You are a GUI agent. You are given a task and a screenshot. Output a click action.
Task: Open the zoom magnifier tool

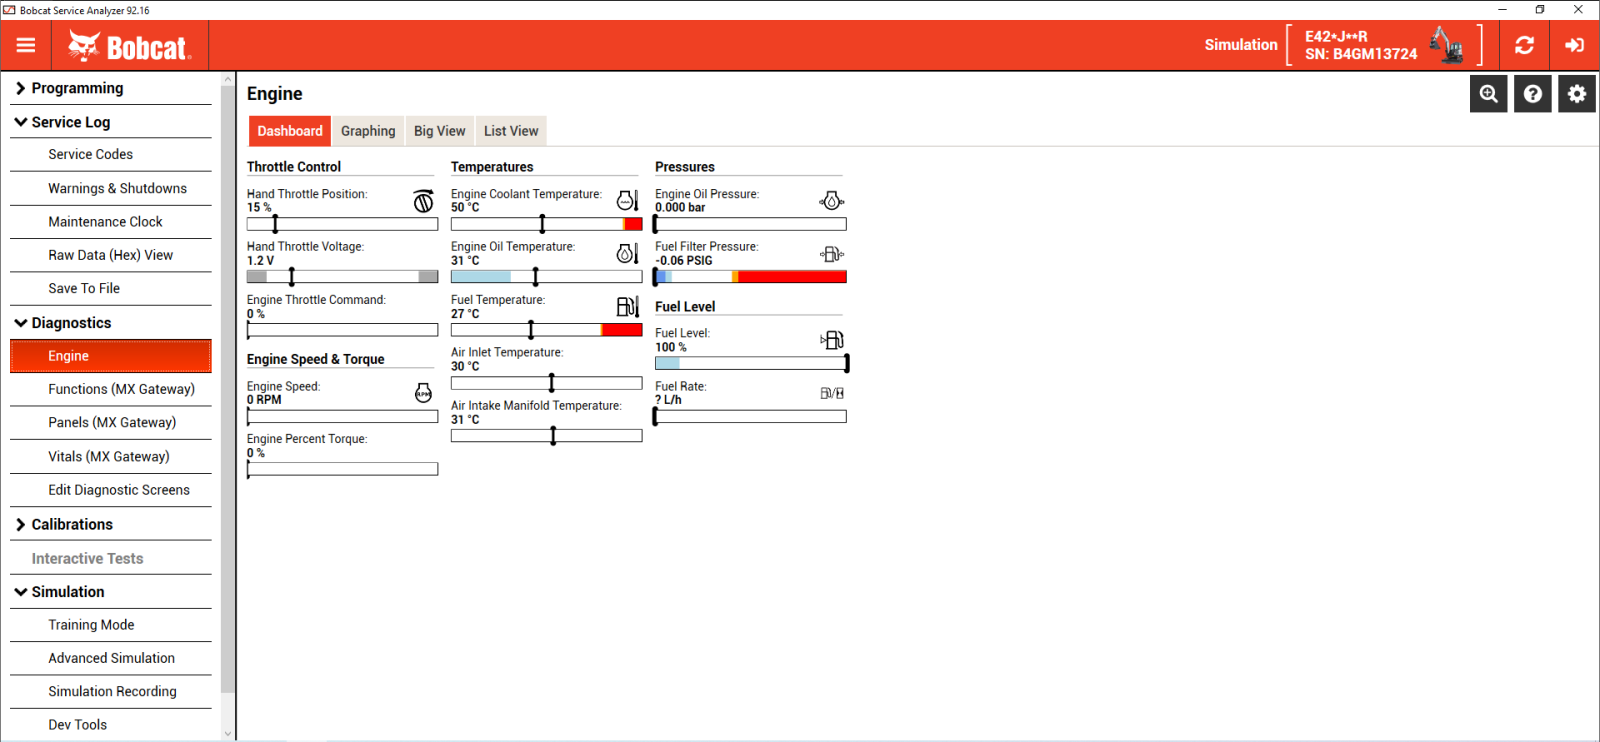(x=1488, y=94)
